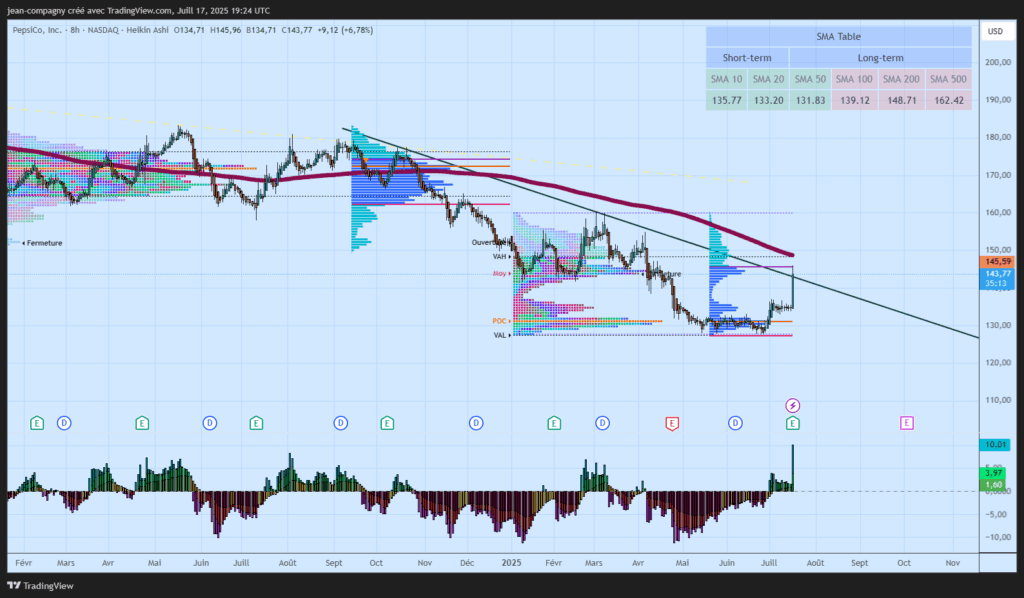Click the rightmost blue dividend D marker
This screenshot has height=598, width=1024.
tap(735, 423)
